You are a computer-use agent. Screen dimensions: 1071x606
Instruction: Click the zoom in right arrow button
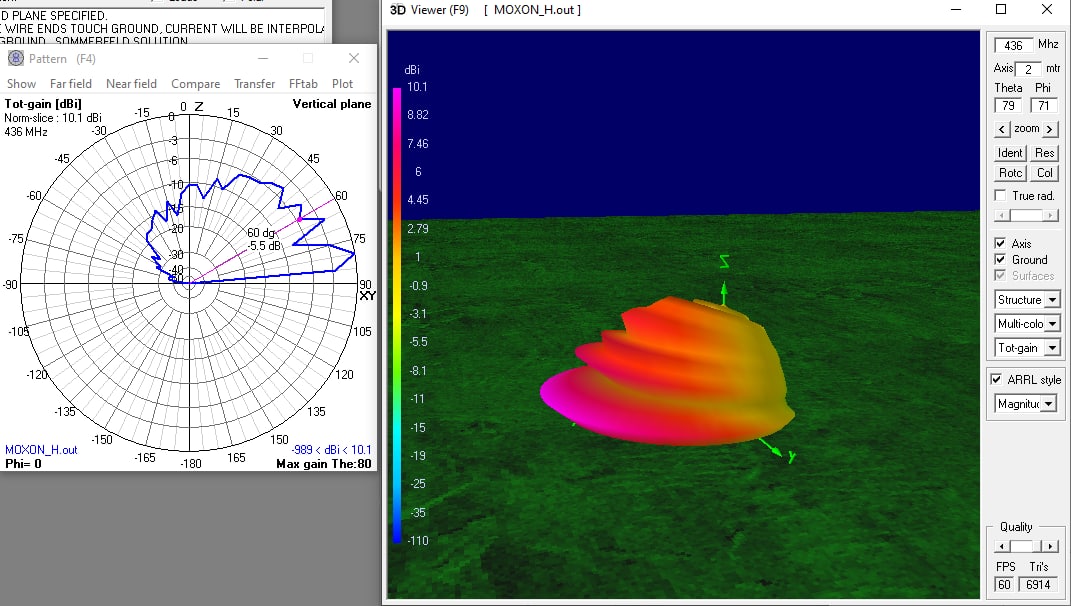pos(1050,129)
